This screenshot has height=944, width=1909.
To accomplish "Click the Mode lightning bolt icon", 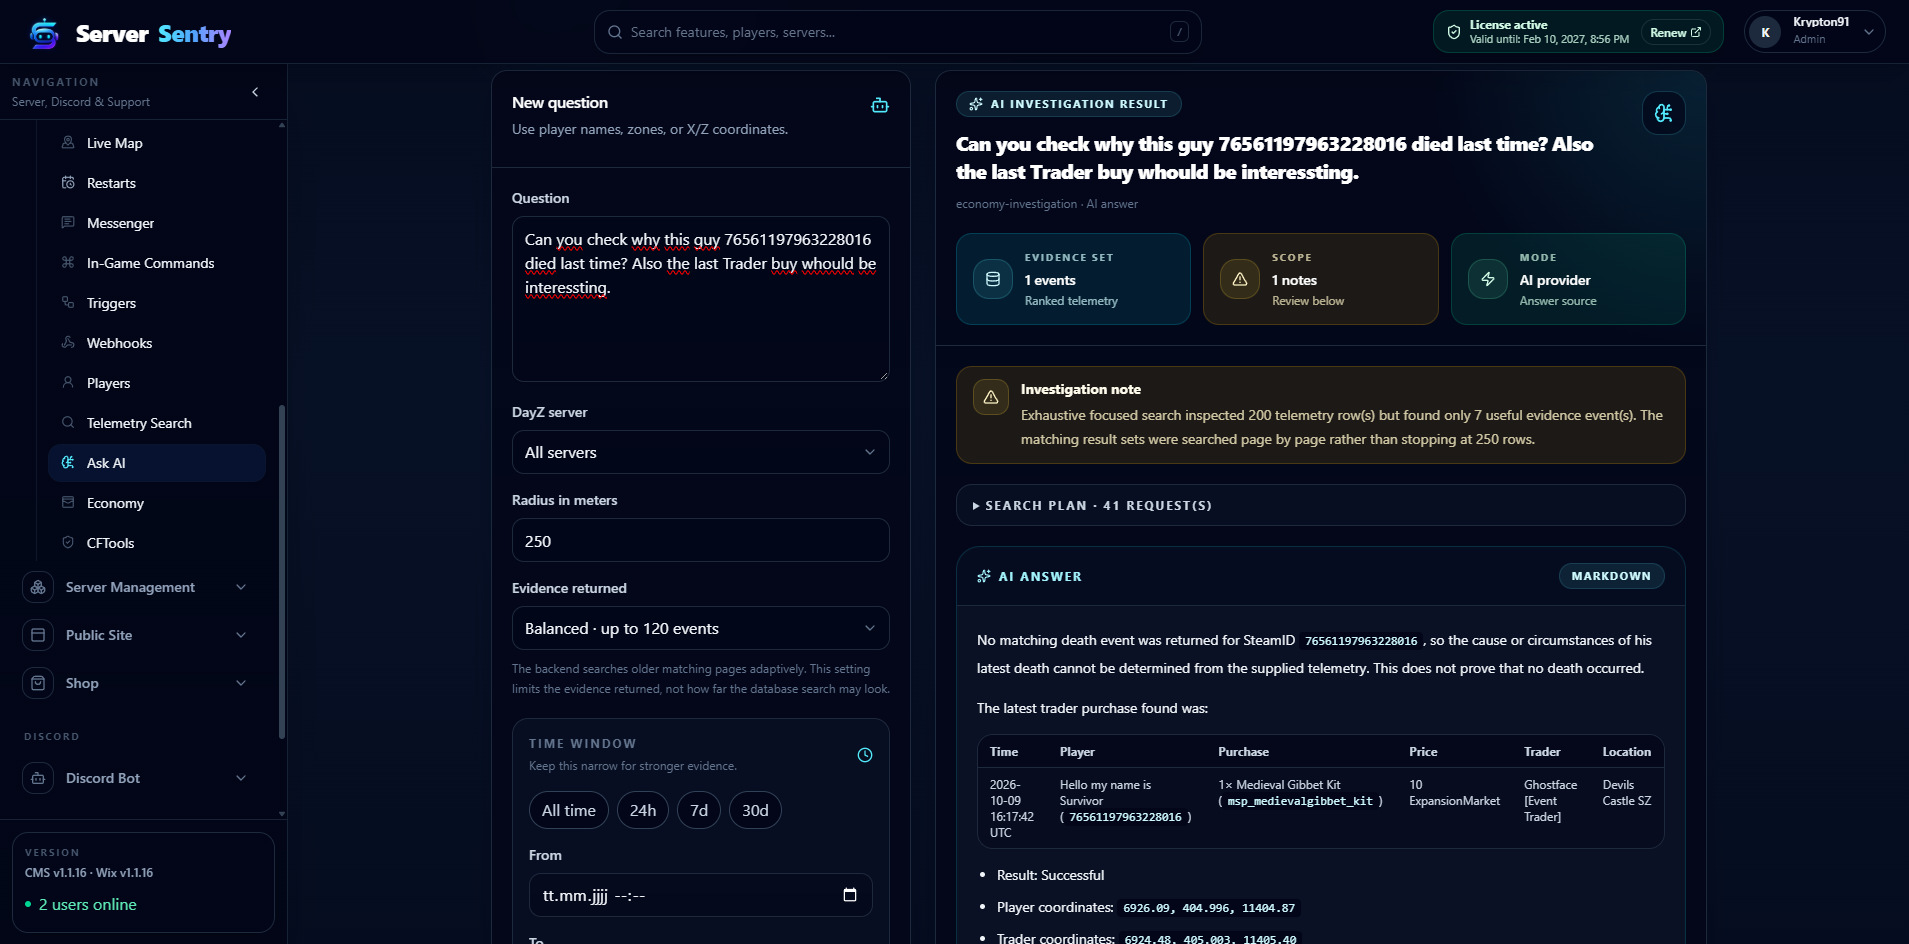I will 1488,279.
